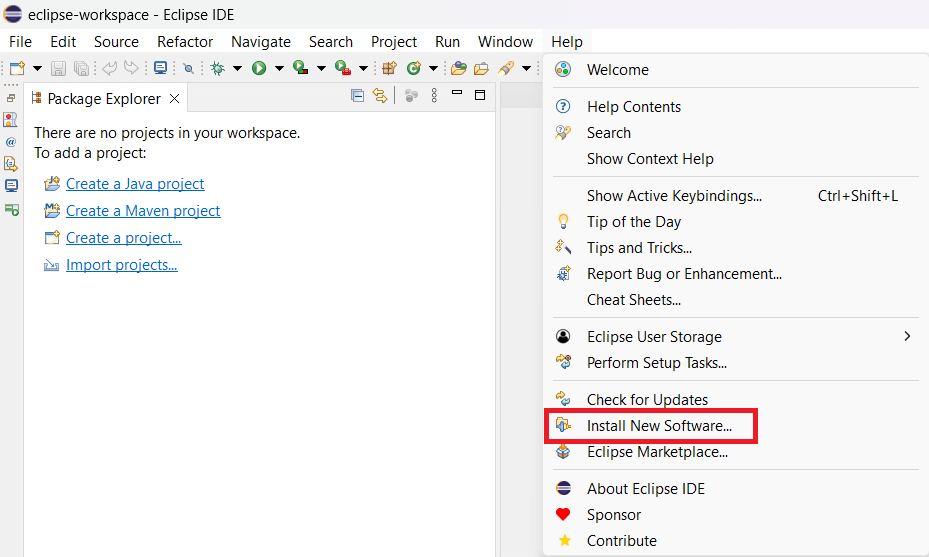Click the green bug Debug icon
The height and width of the screenshot is (557, 929).
218,68
